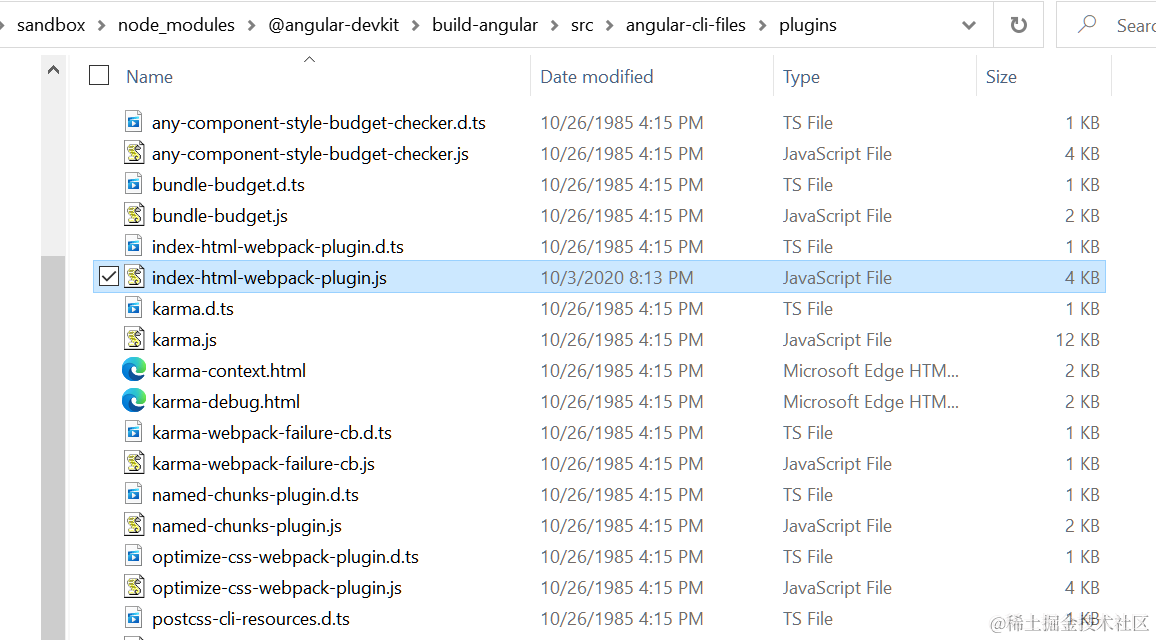Sort by the Size column header
1156x640 pixels.
tap(1000, 77)
